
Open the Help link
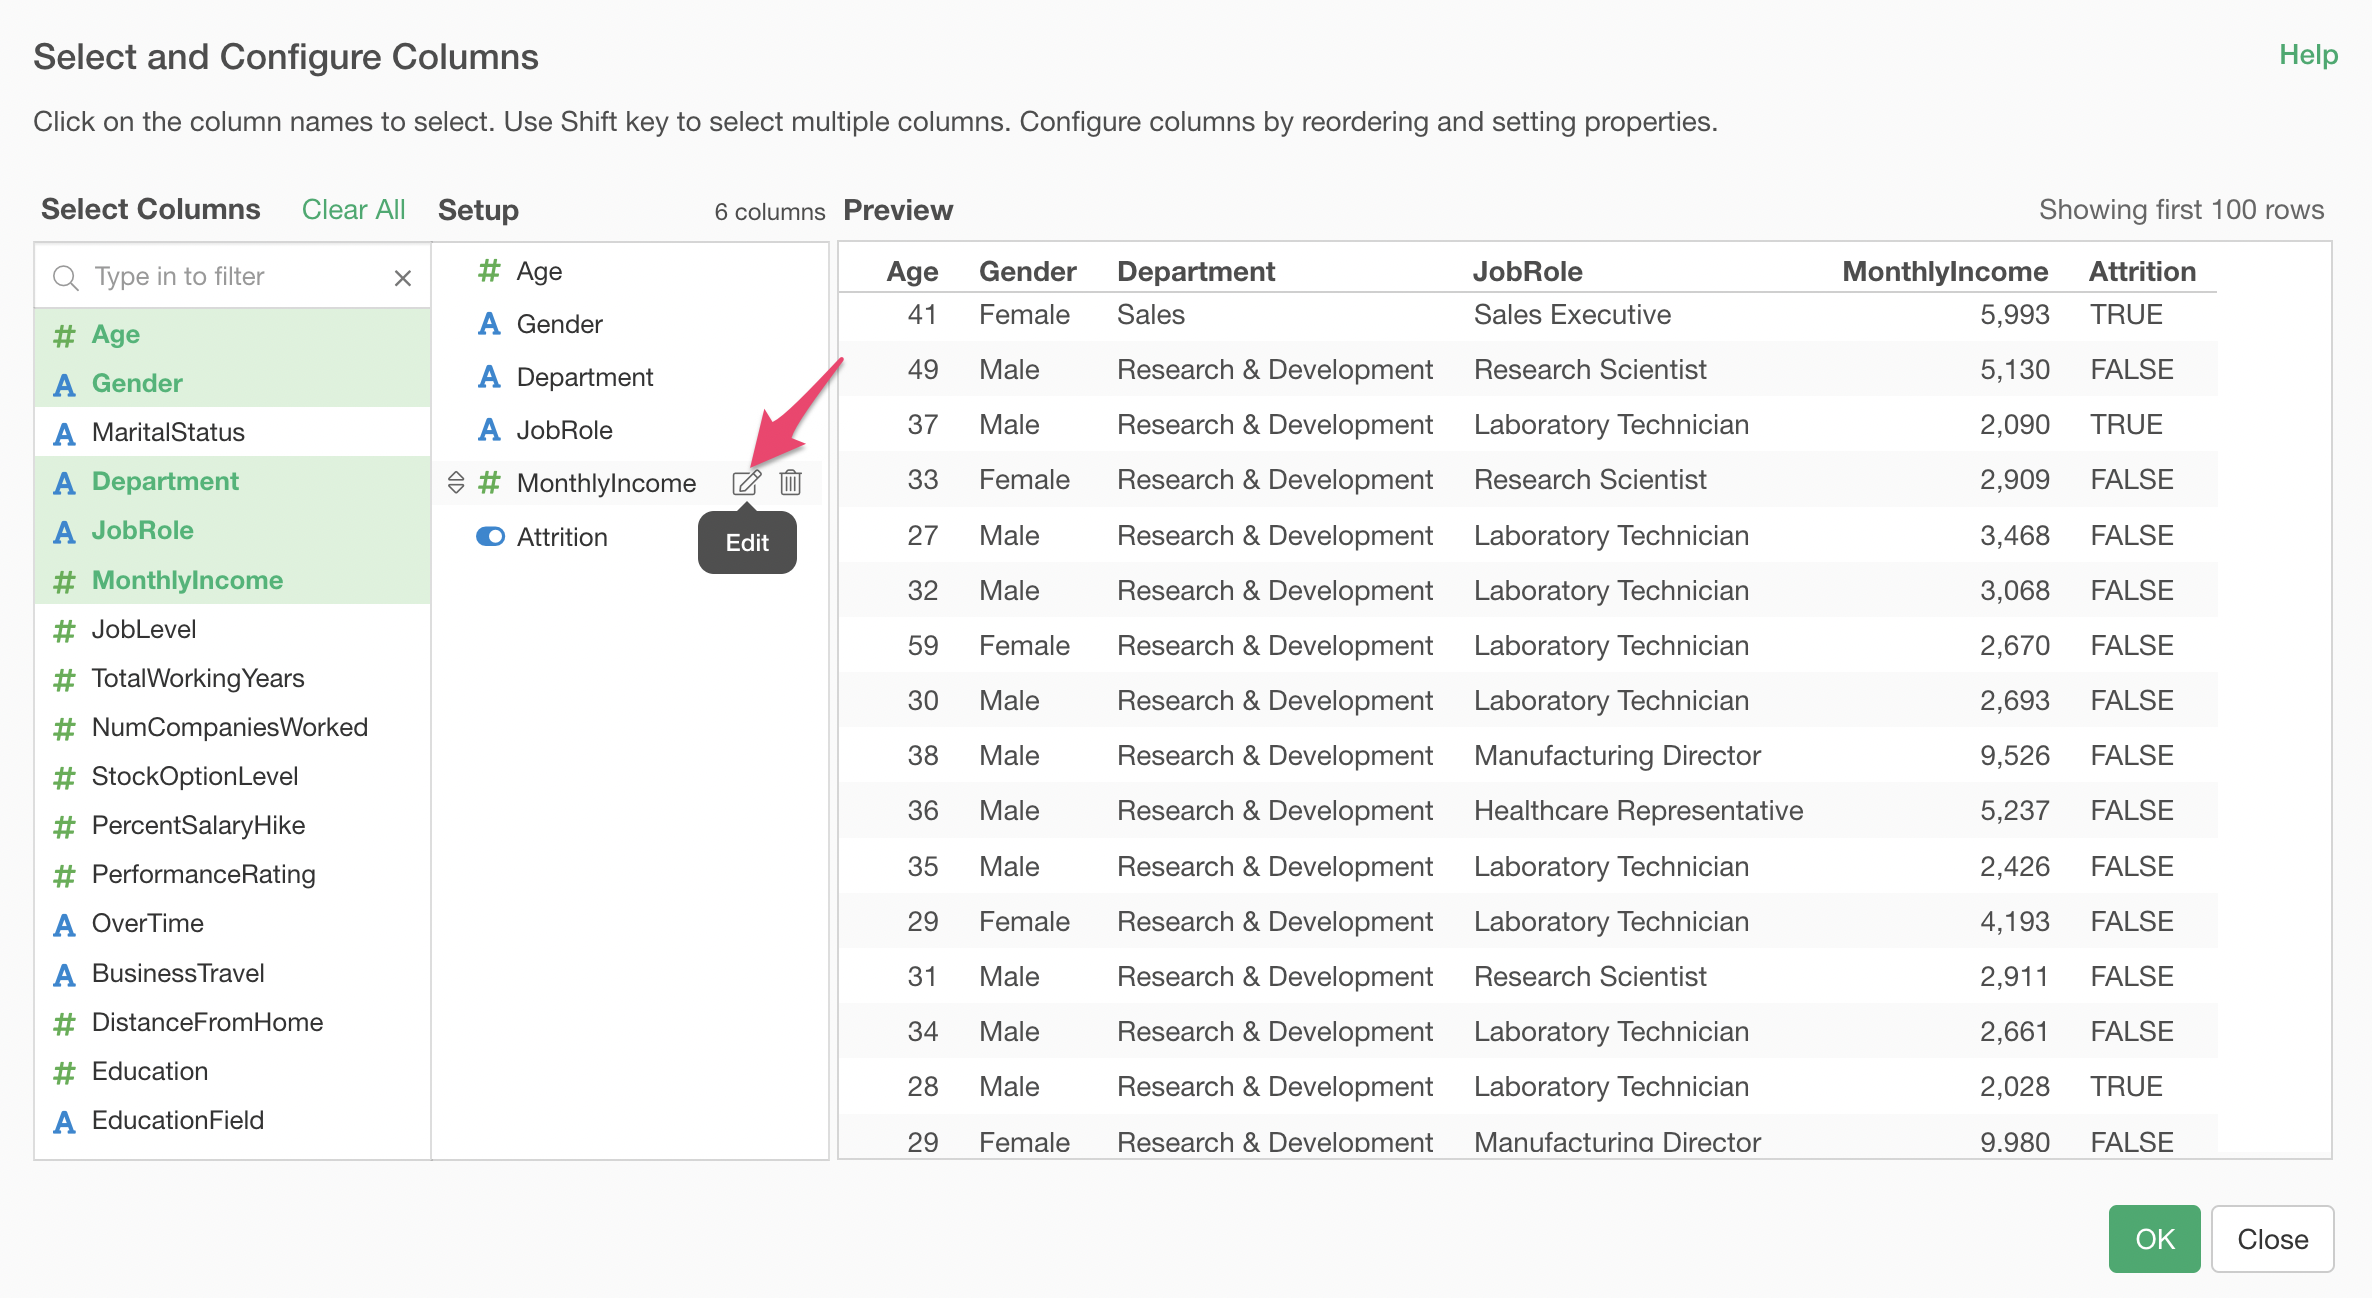click(2307, 55)
